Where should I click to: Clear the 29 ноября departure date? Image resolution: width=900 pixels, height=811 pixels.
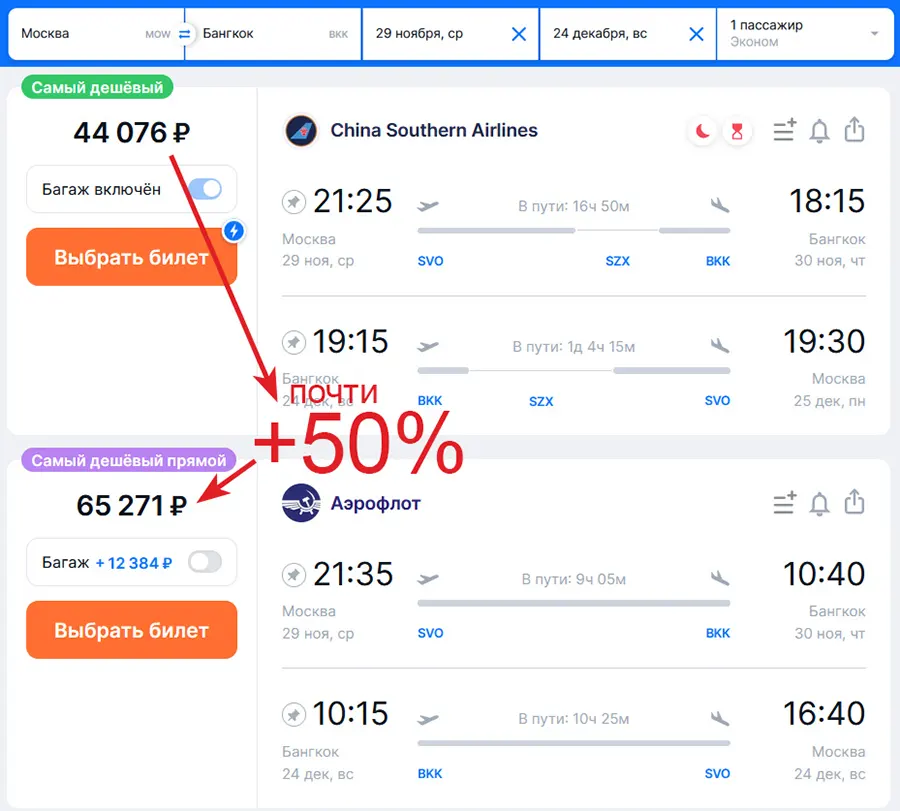click(x=519, y=34)
